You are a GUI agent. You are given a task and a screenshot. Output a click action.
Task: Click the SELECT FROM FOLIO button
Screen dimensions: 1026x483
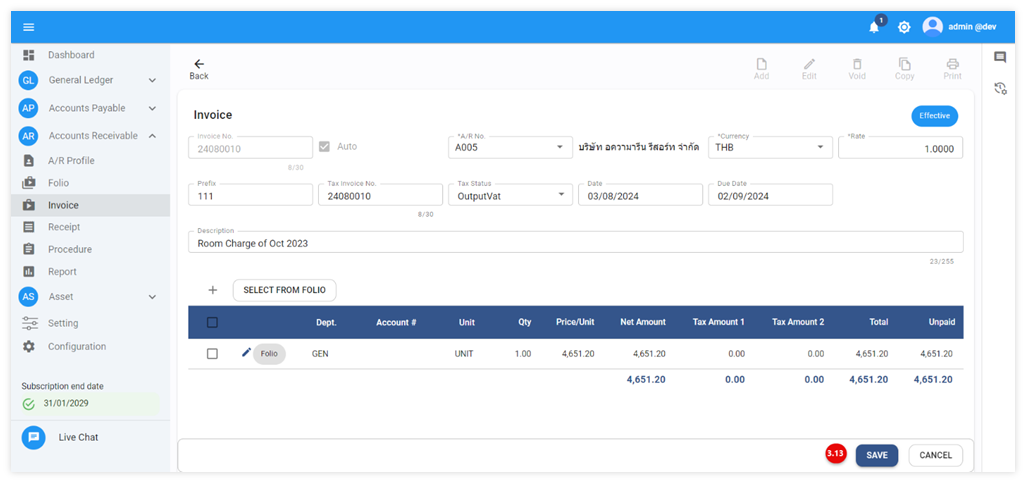pos(285,290)
